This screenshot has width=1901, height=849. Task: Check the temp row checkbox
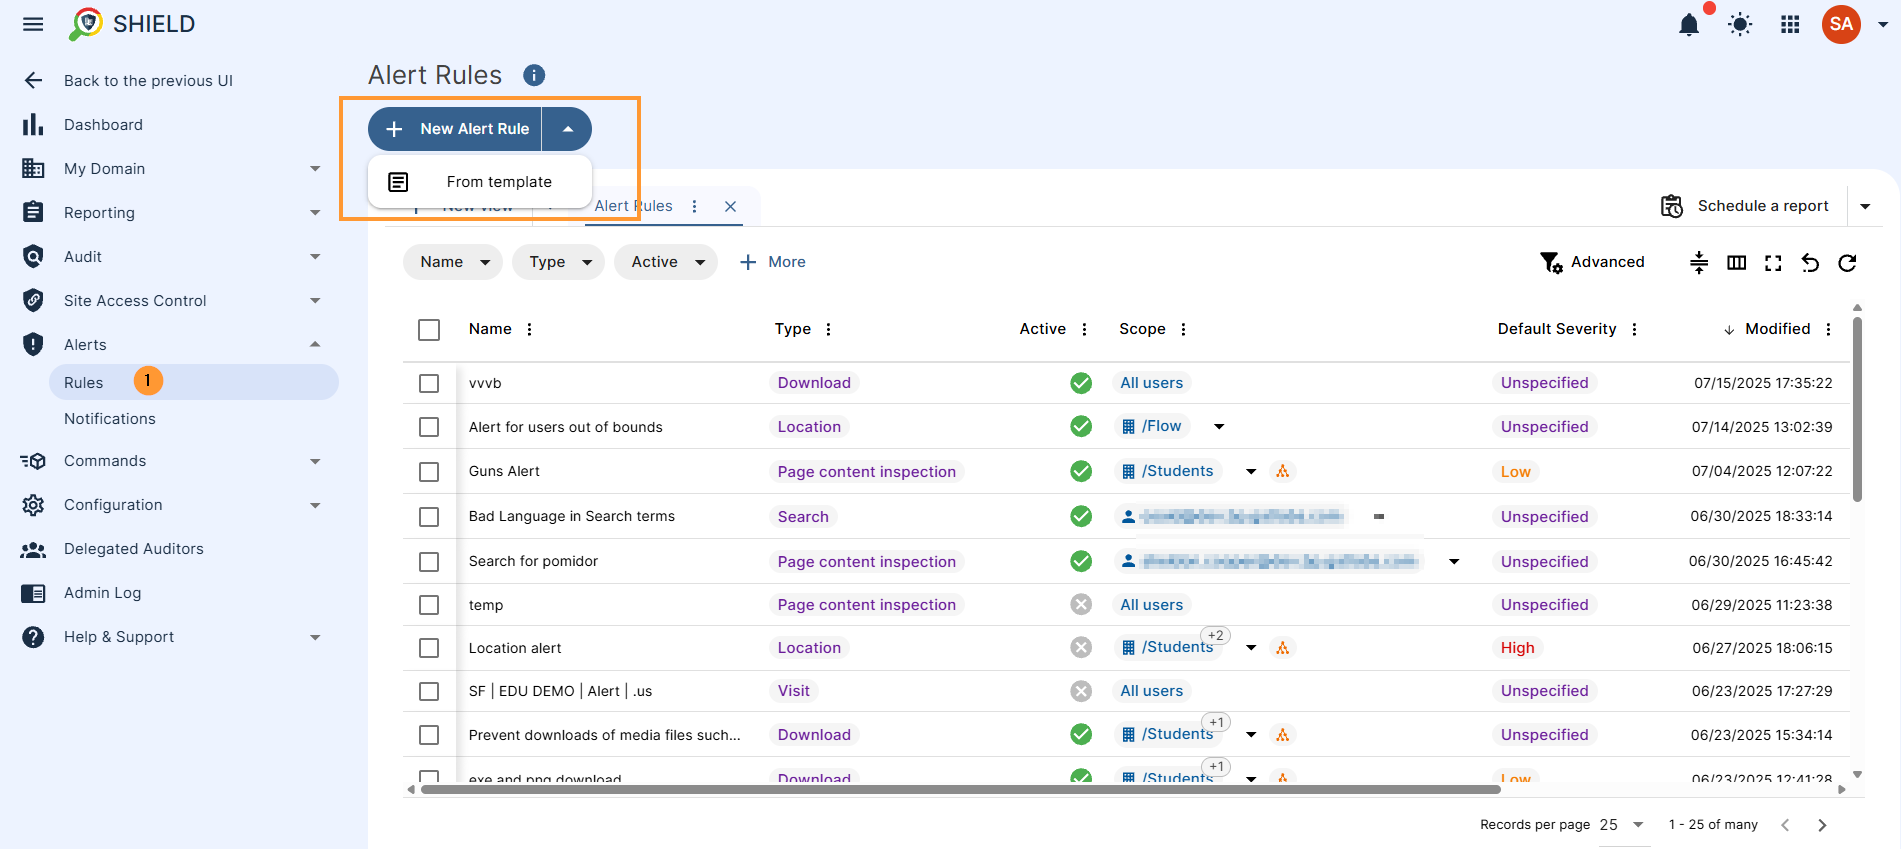pos(429,605)
